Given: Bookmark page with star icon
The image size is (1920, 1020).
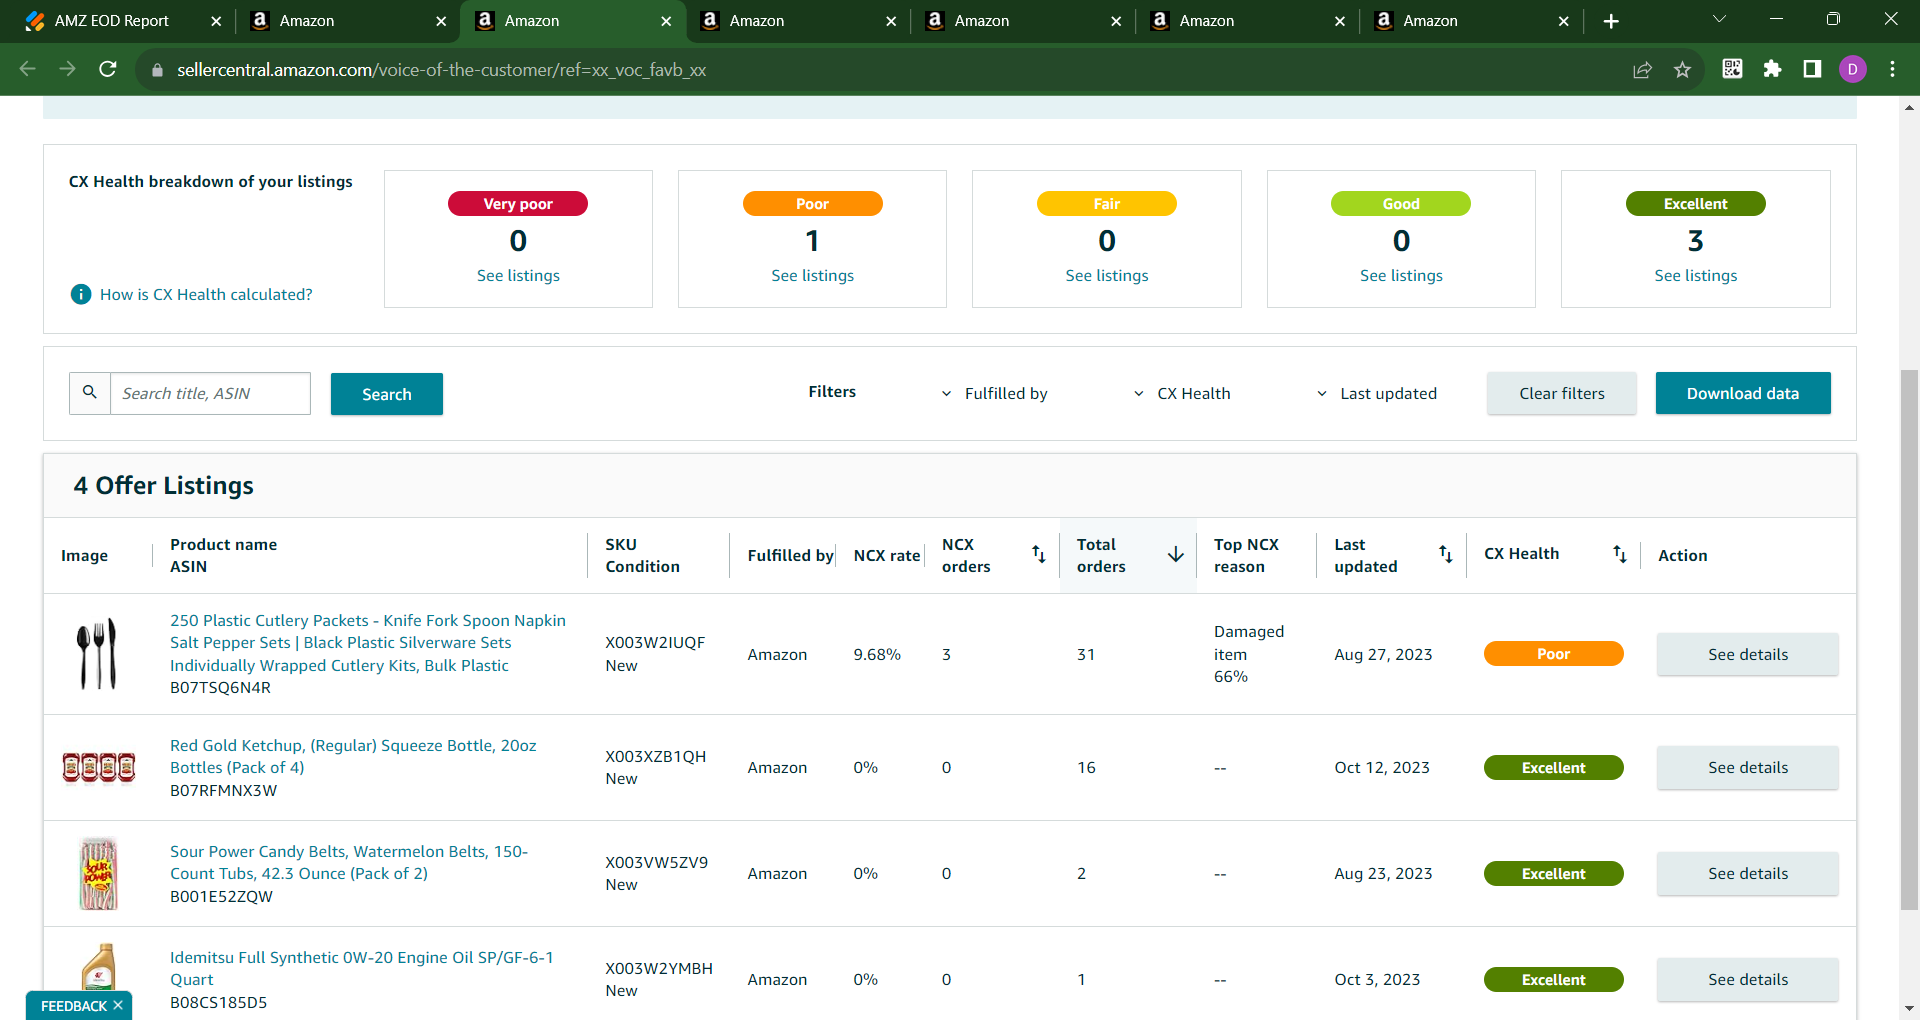Looking at the screenshot, I should tap(1682, 69).
